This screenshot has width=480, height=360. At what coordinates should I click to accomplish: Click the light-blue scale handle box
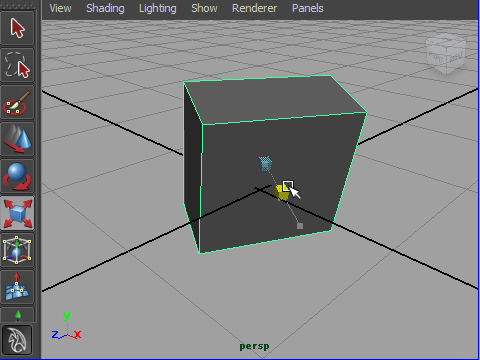pyautogui.click(x=265, y=163)
